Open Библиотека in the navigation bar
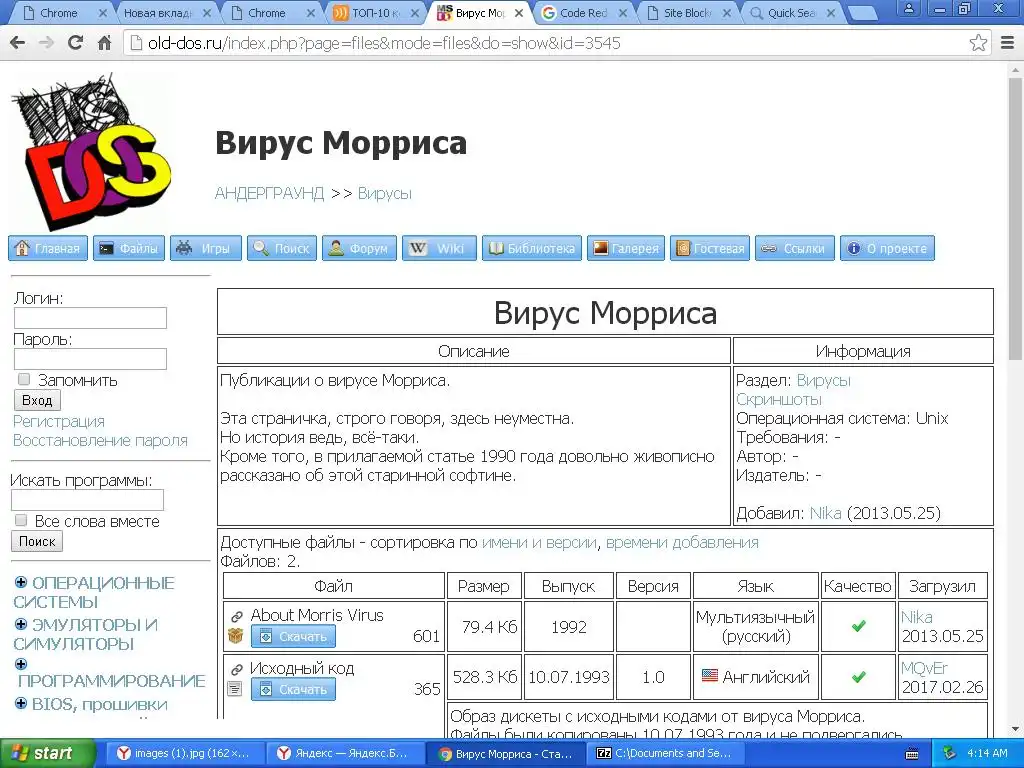1024x768 pixels. point(532,248)
